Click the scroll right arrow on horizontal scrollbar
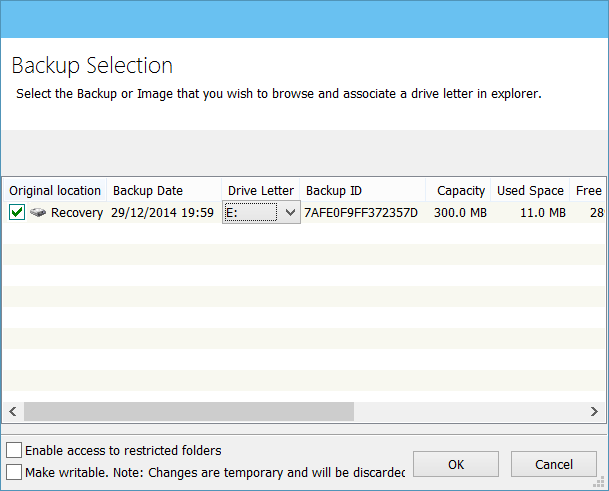The height and width of the screenshot is (491, 609). point(595,411)
